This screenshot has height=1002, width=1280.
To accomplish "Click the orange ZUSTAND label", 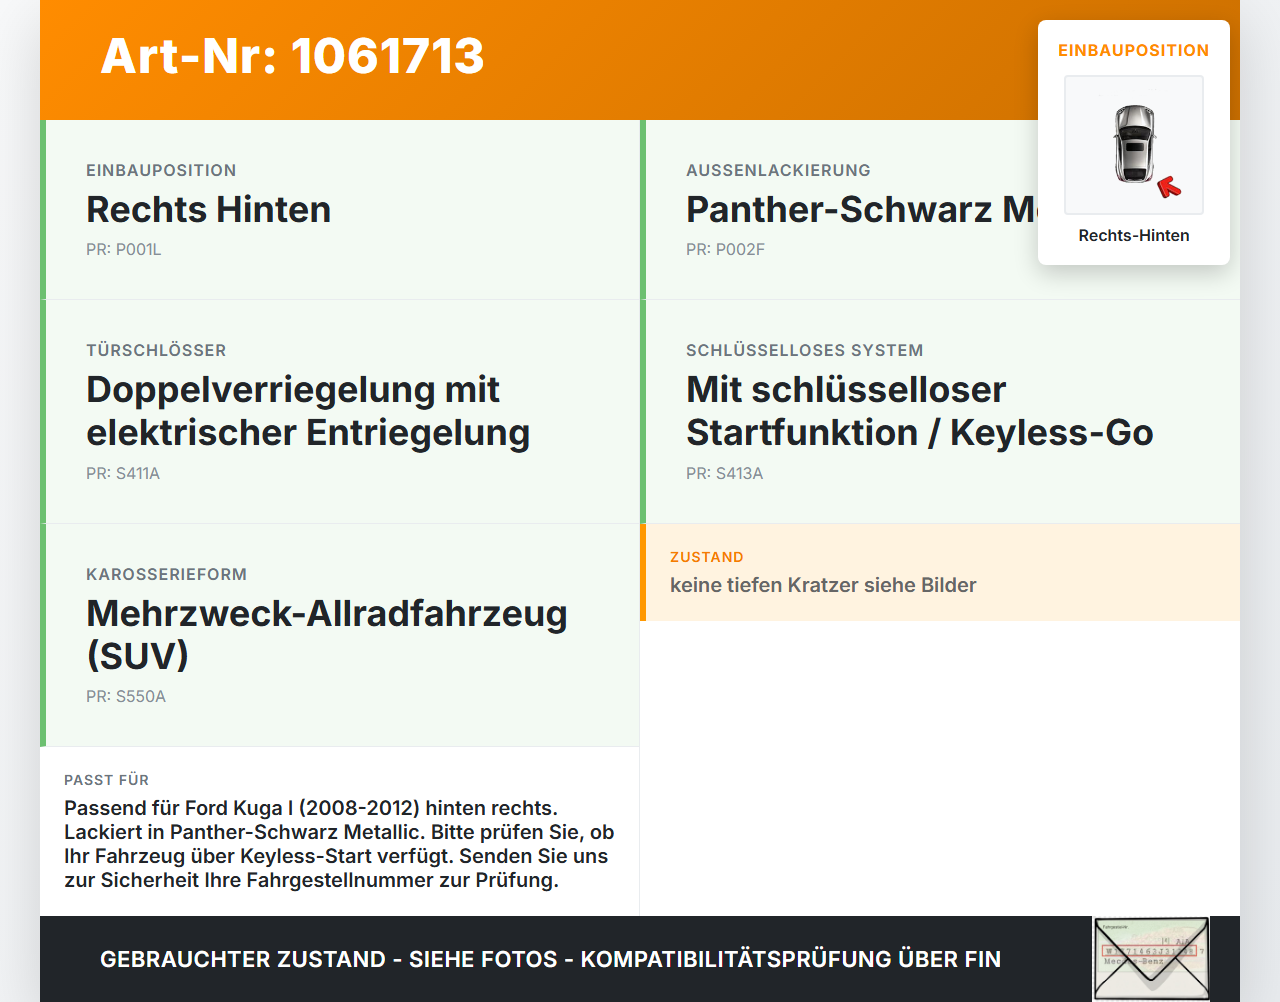I will point(707,558).
